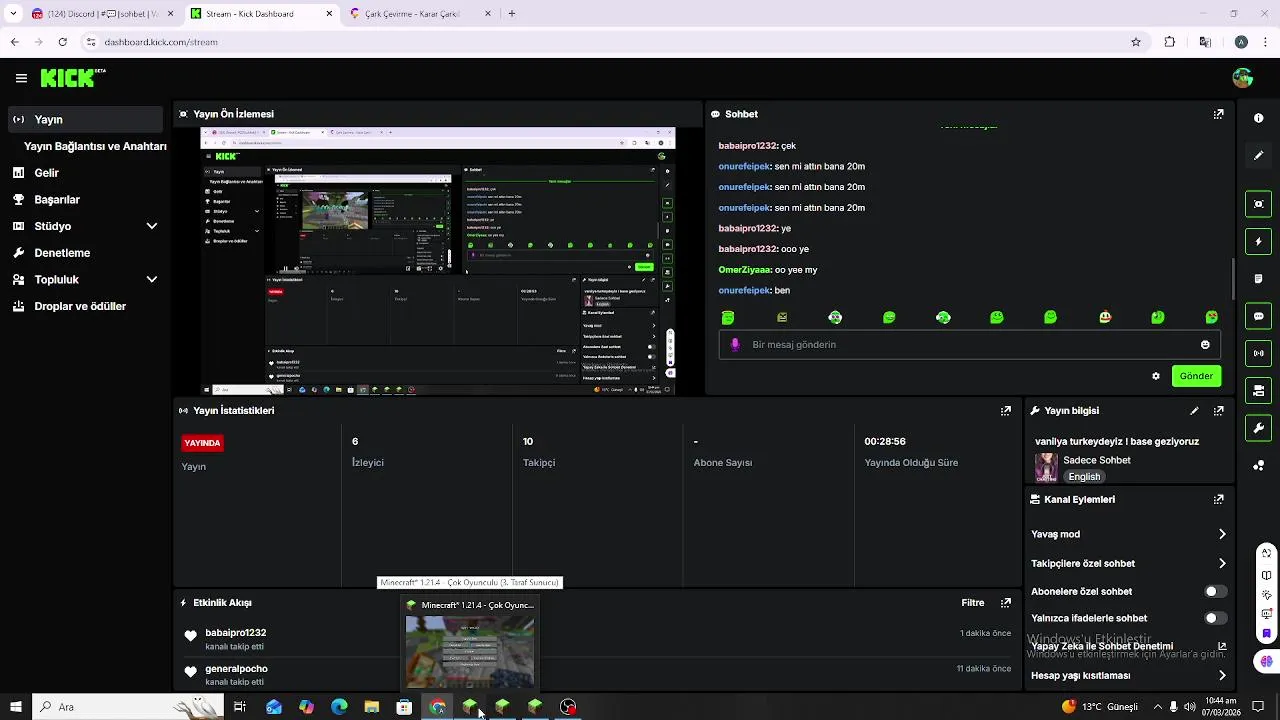Image resolution: width=1280 pixels, height=720 pixels.
Task: Click the Minecraft taskbar preview thumbnail
Action: (470, 651)
